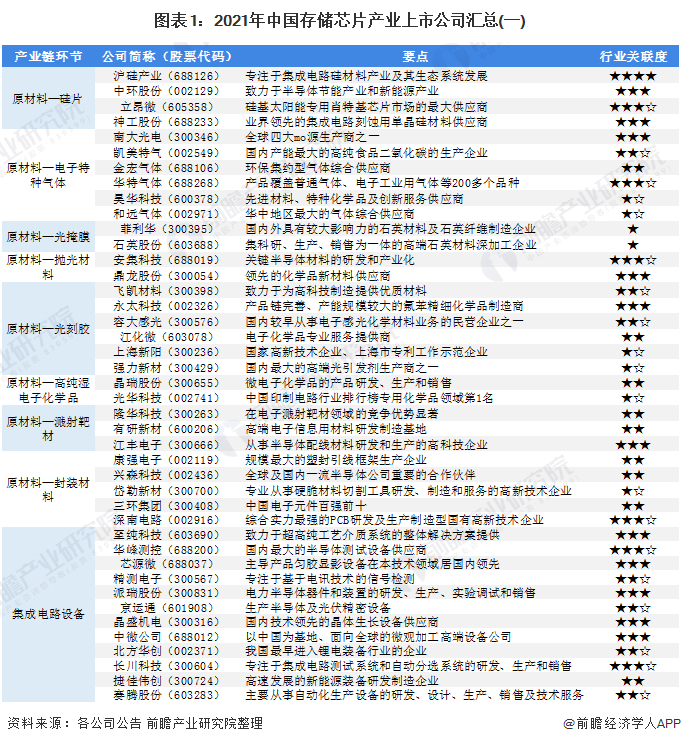The image size is (681, 744).
Task: Select 菲利华（300395） company cell
Action: coord(167,229)
